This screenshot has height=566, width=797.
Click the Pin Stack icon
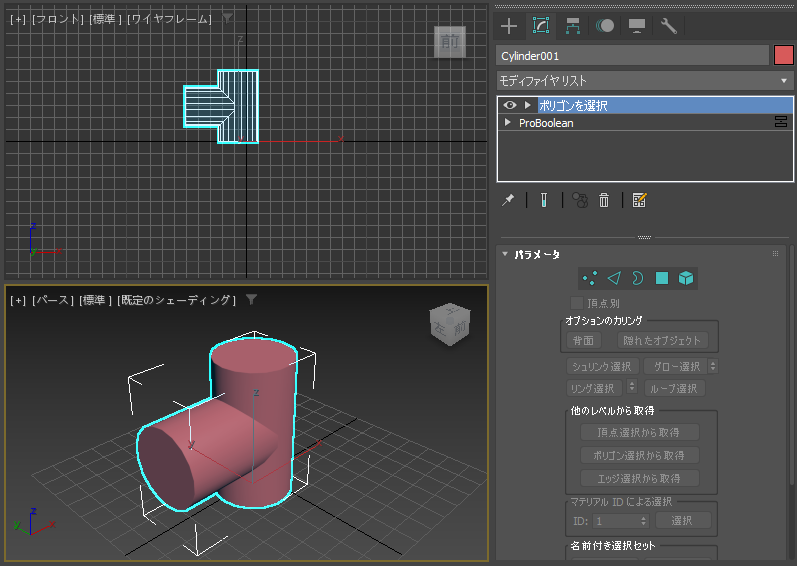[x=508, y=200]
